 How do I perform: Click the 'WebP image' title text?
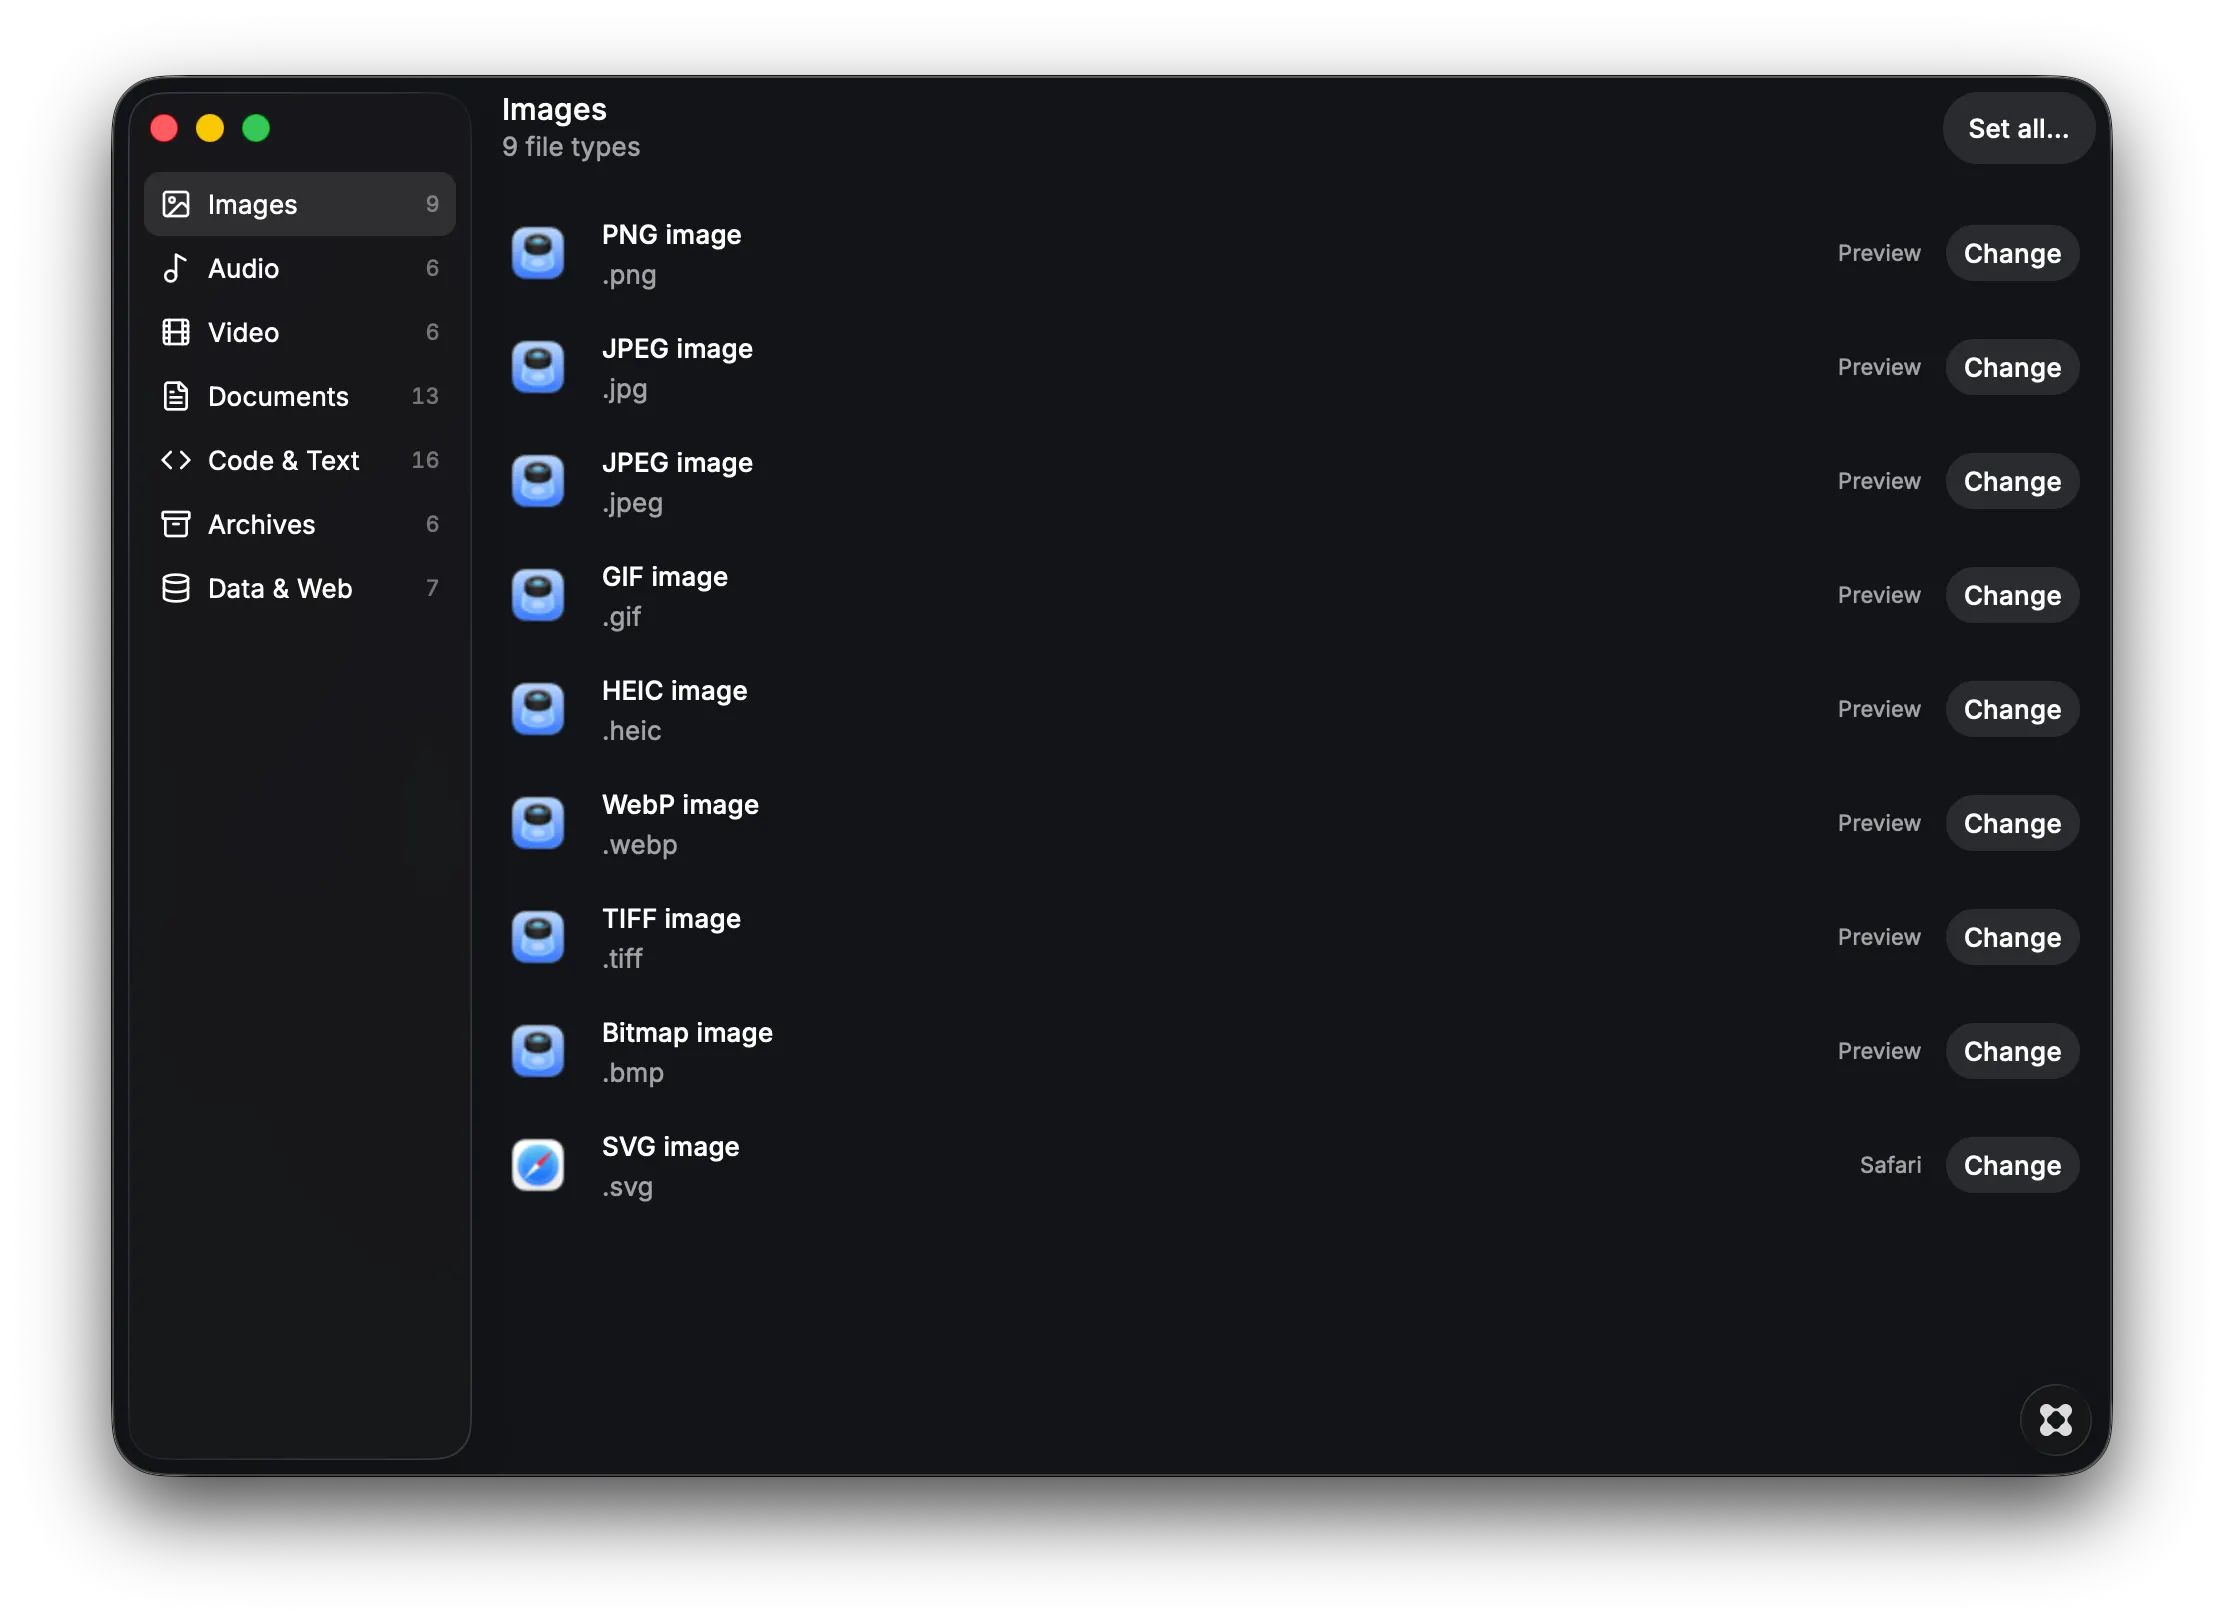pyautogui.click(x=680, y=805)
